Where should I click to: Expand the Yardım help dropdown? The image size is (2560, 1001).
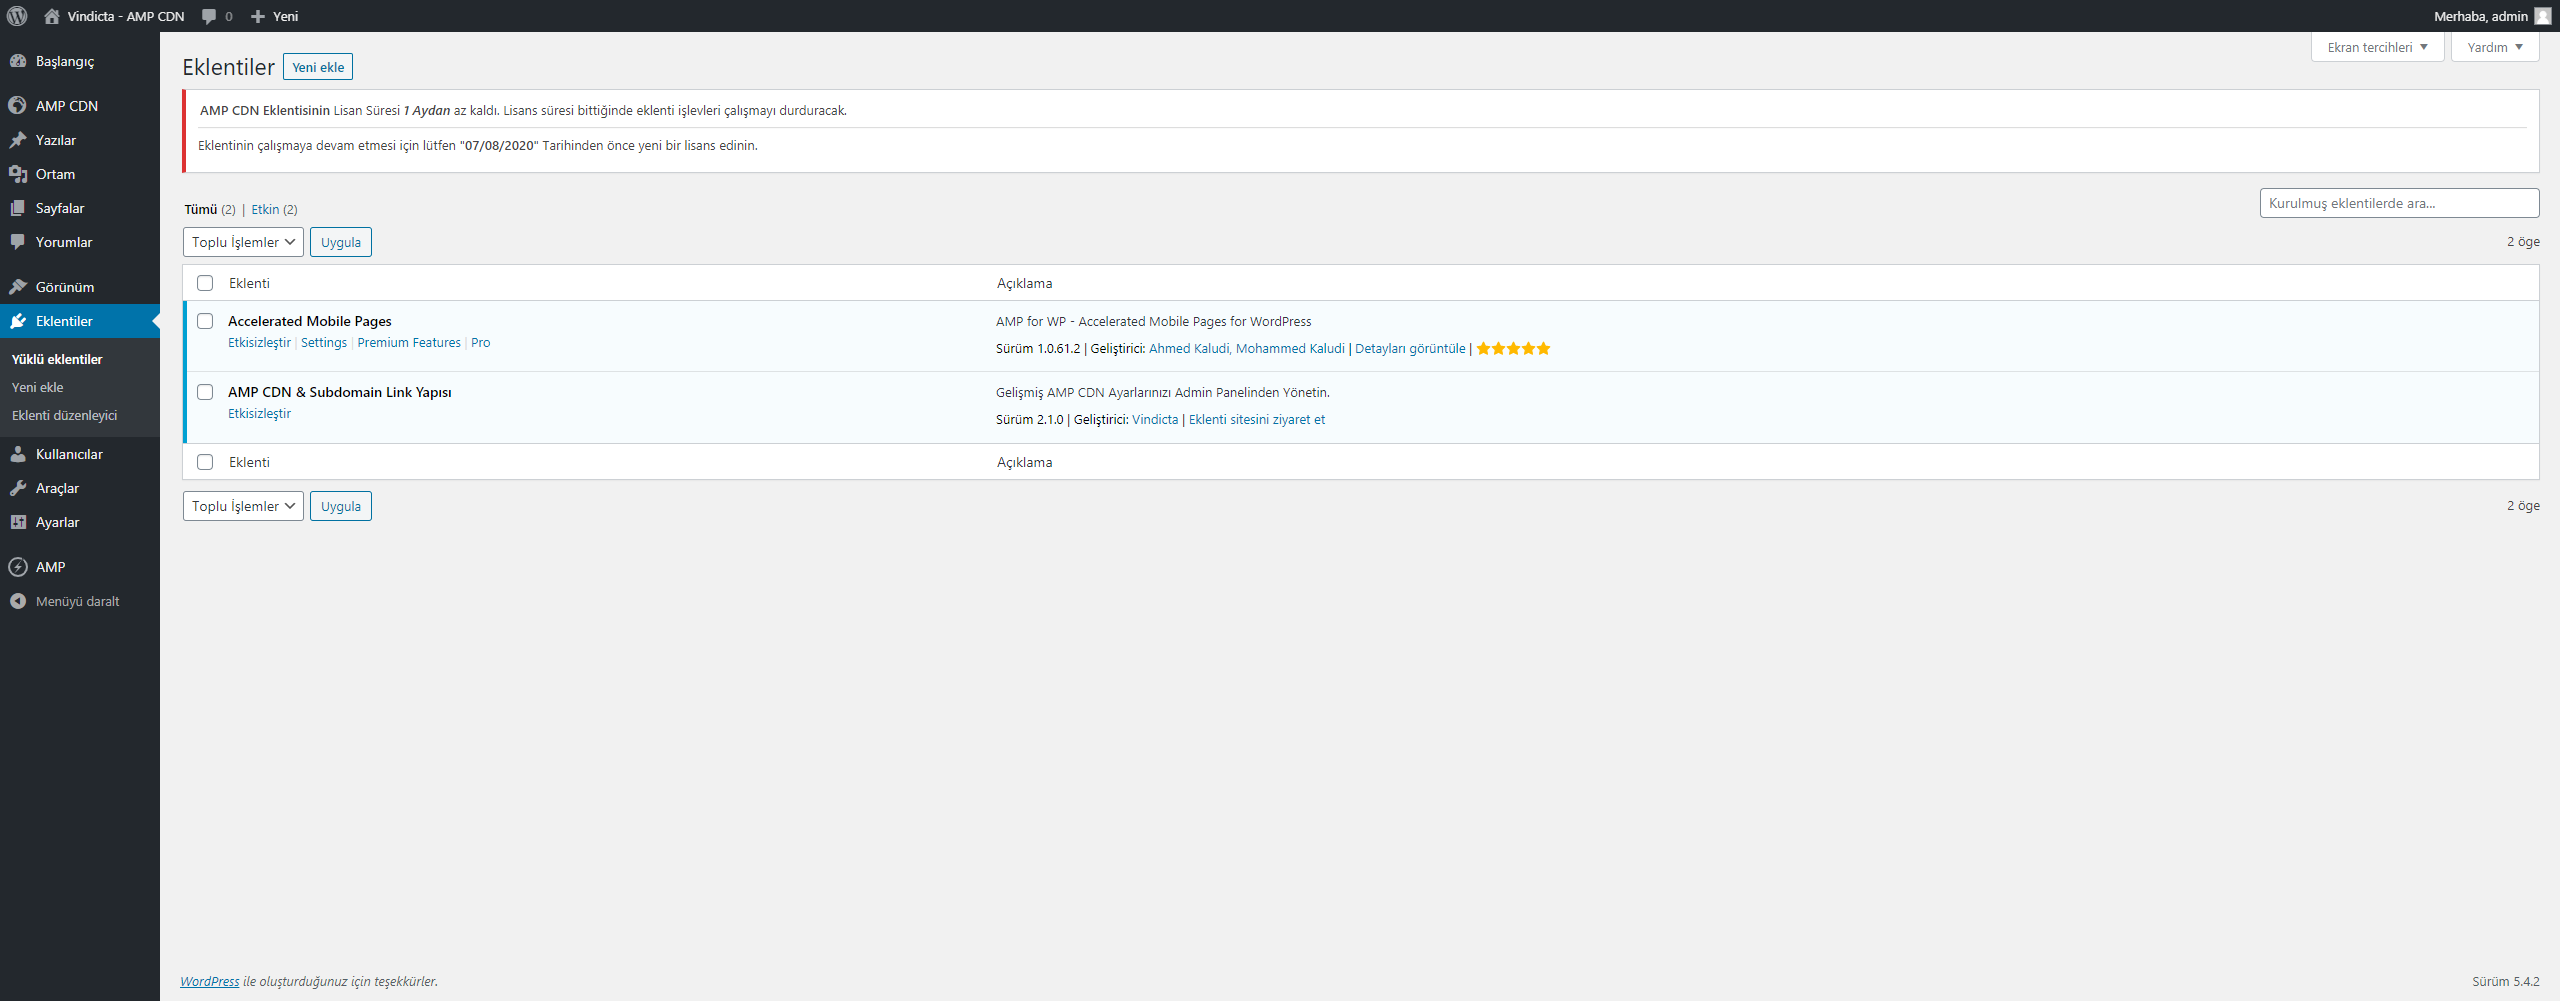[x=2495, y=47]
